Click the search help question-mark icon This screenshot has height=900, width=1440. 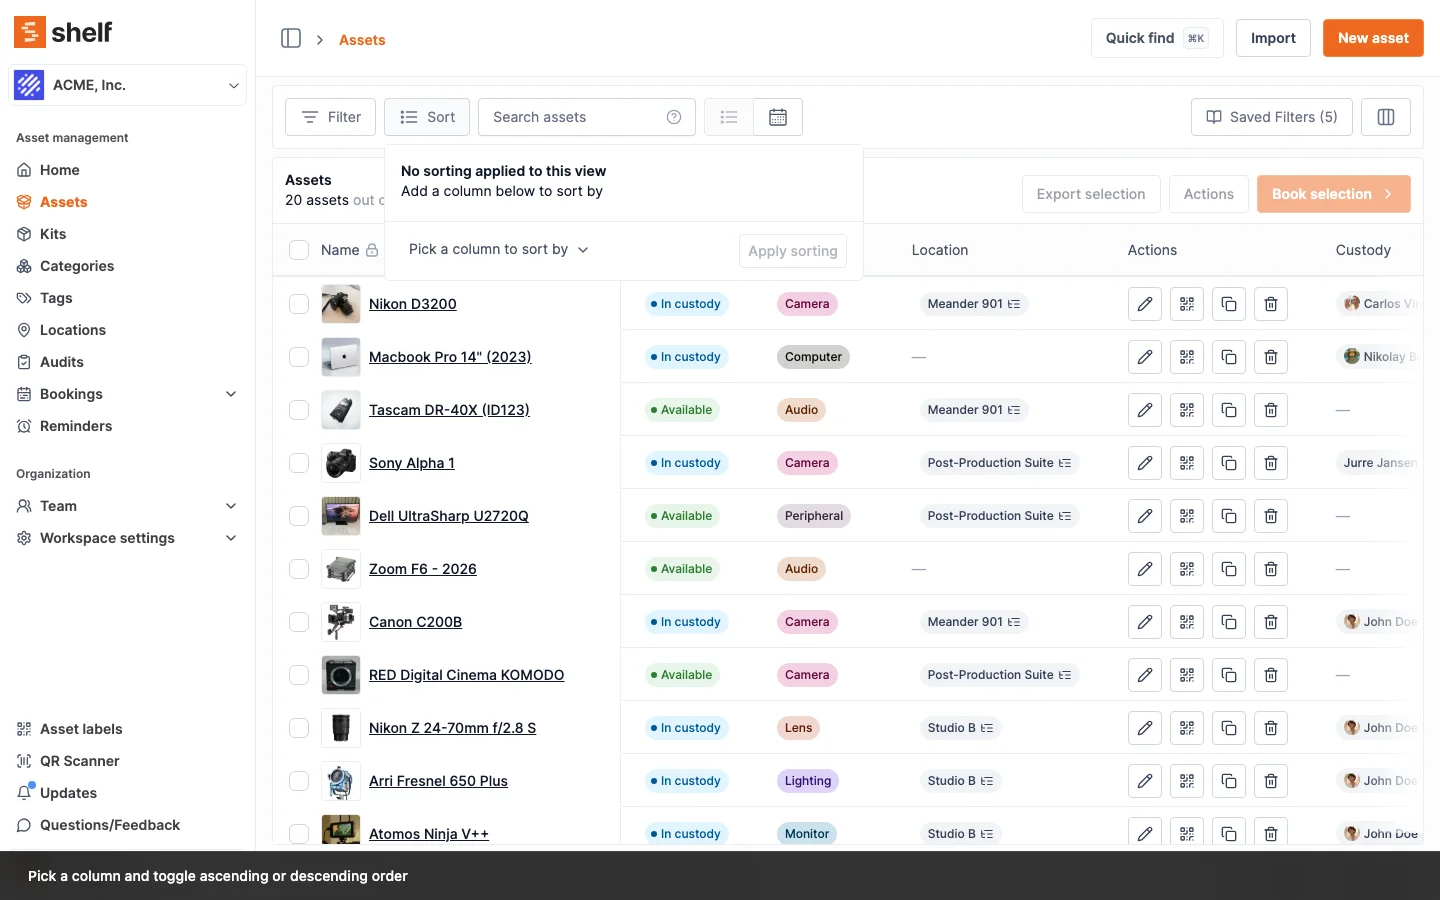coord(674,117)
